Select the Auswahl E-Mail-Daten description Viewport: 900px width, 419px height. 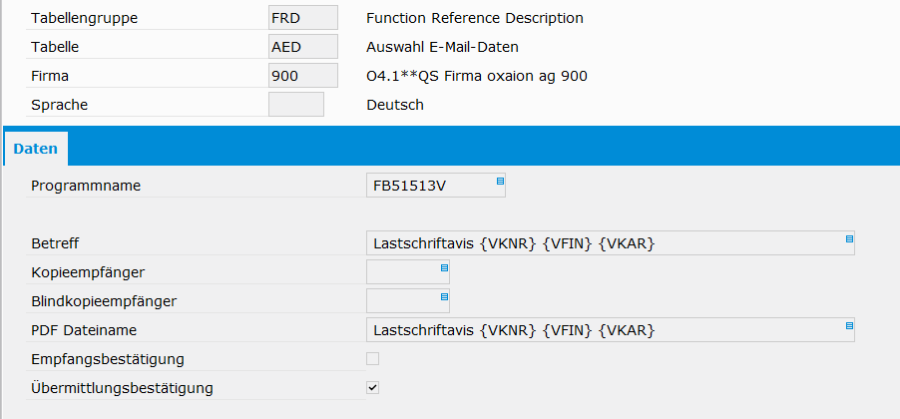(x=442, y=47)
